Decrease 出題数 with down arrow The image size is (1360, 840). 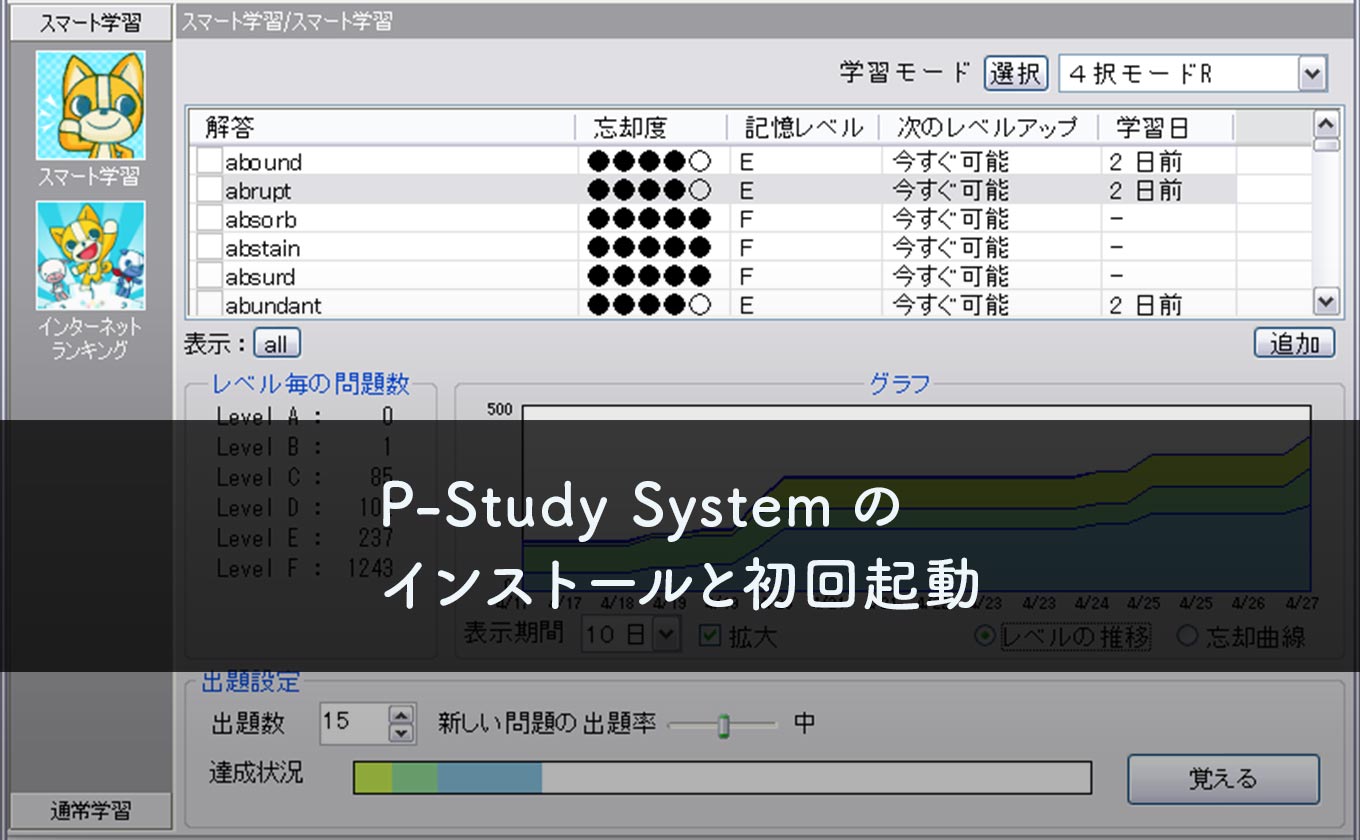401,733
